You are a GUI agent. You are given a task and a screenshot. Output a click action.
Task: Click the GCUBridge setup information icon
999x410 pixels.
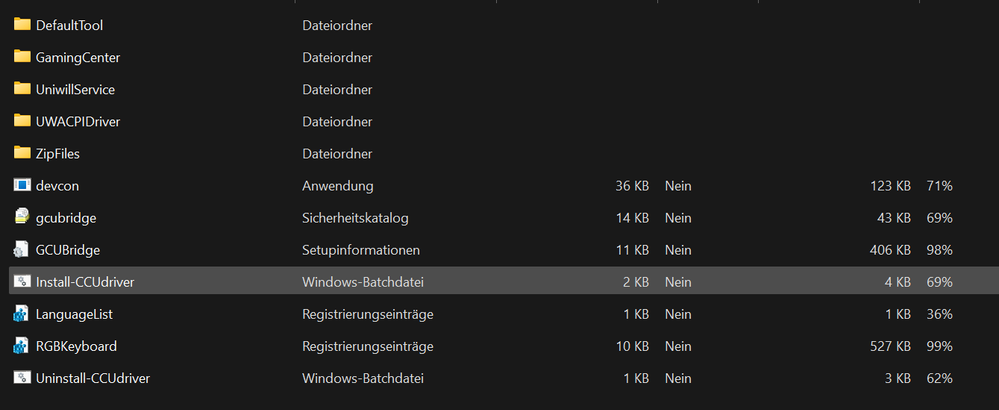[x=22, y=249]
